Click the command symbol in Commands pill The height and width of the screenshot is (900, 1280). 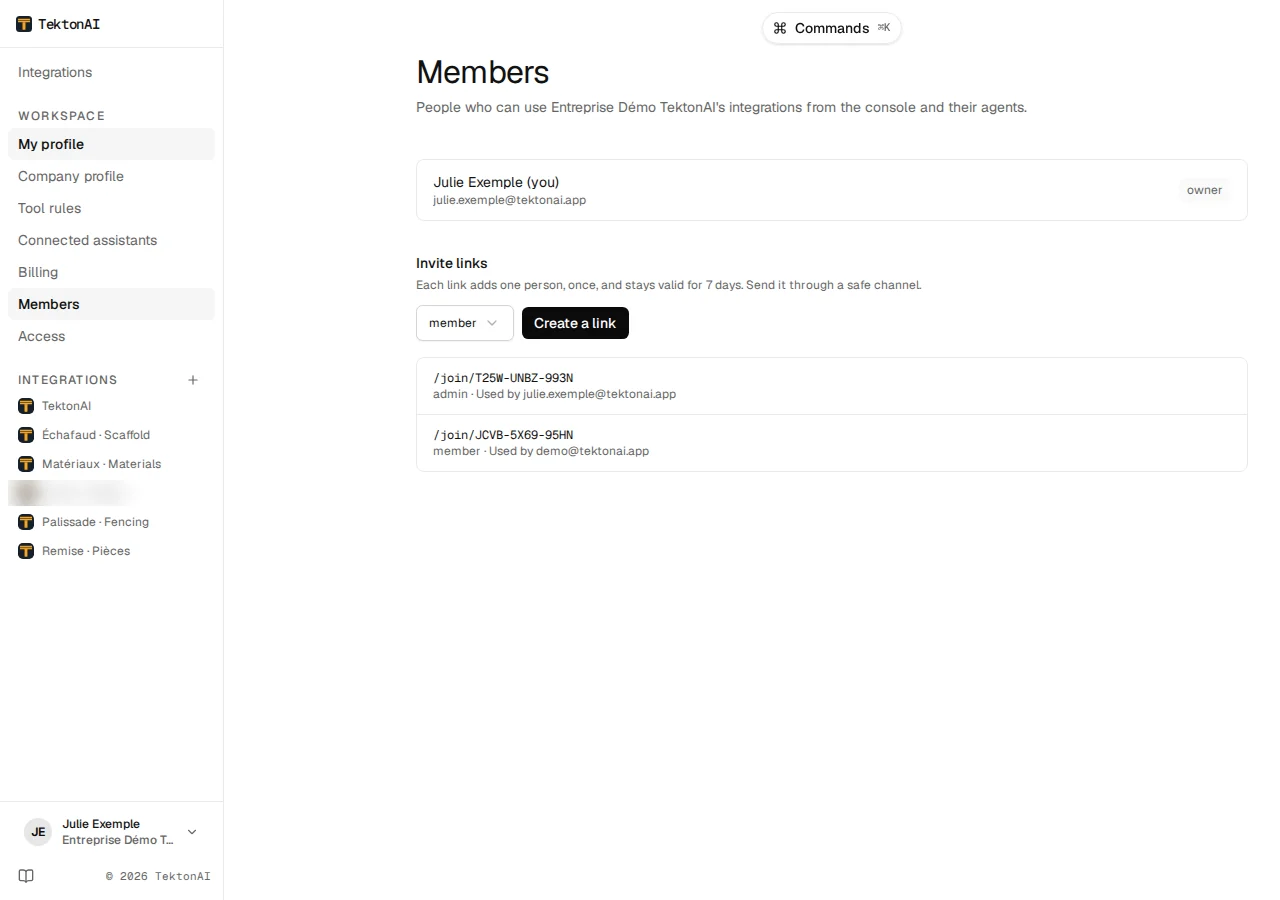pyautogui.click(x=780, y=28)
